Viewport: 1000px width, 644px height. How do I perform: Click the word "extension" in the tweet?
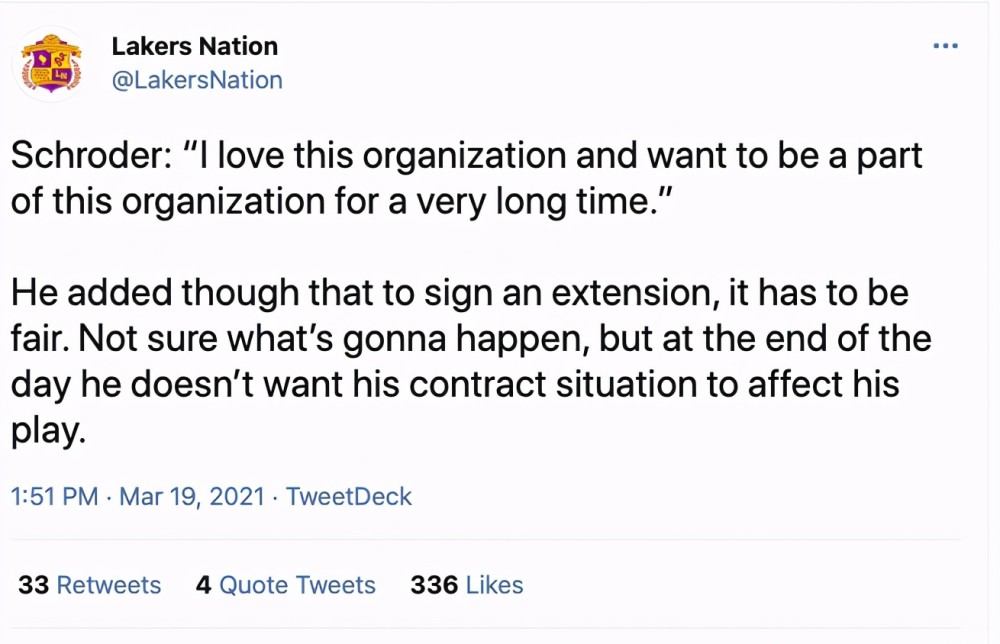coord(630,293)
